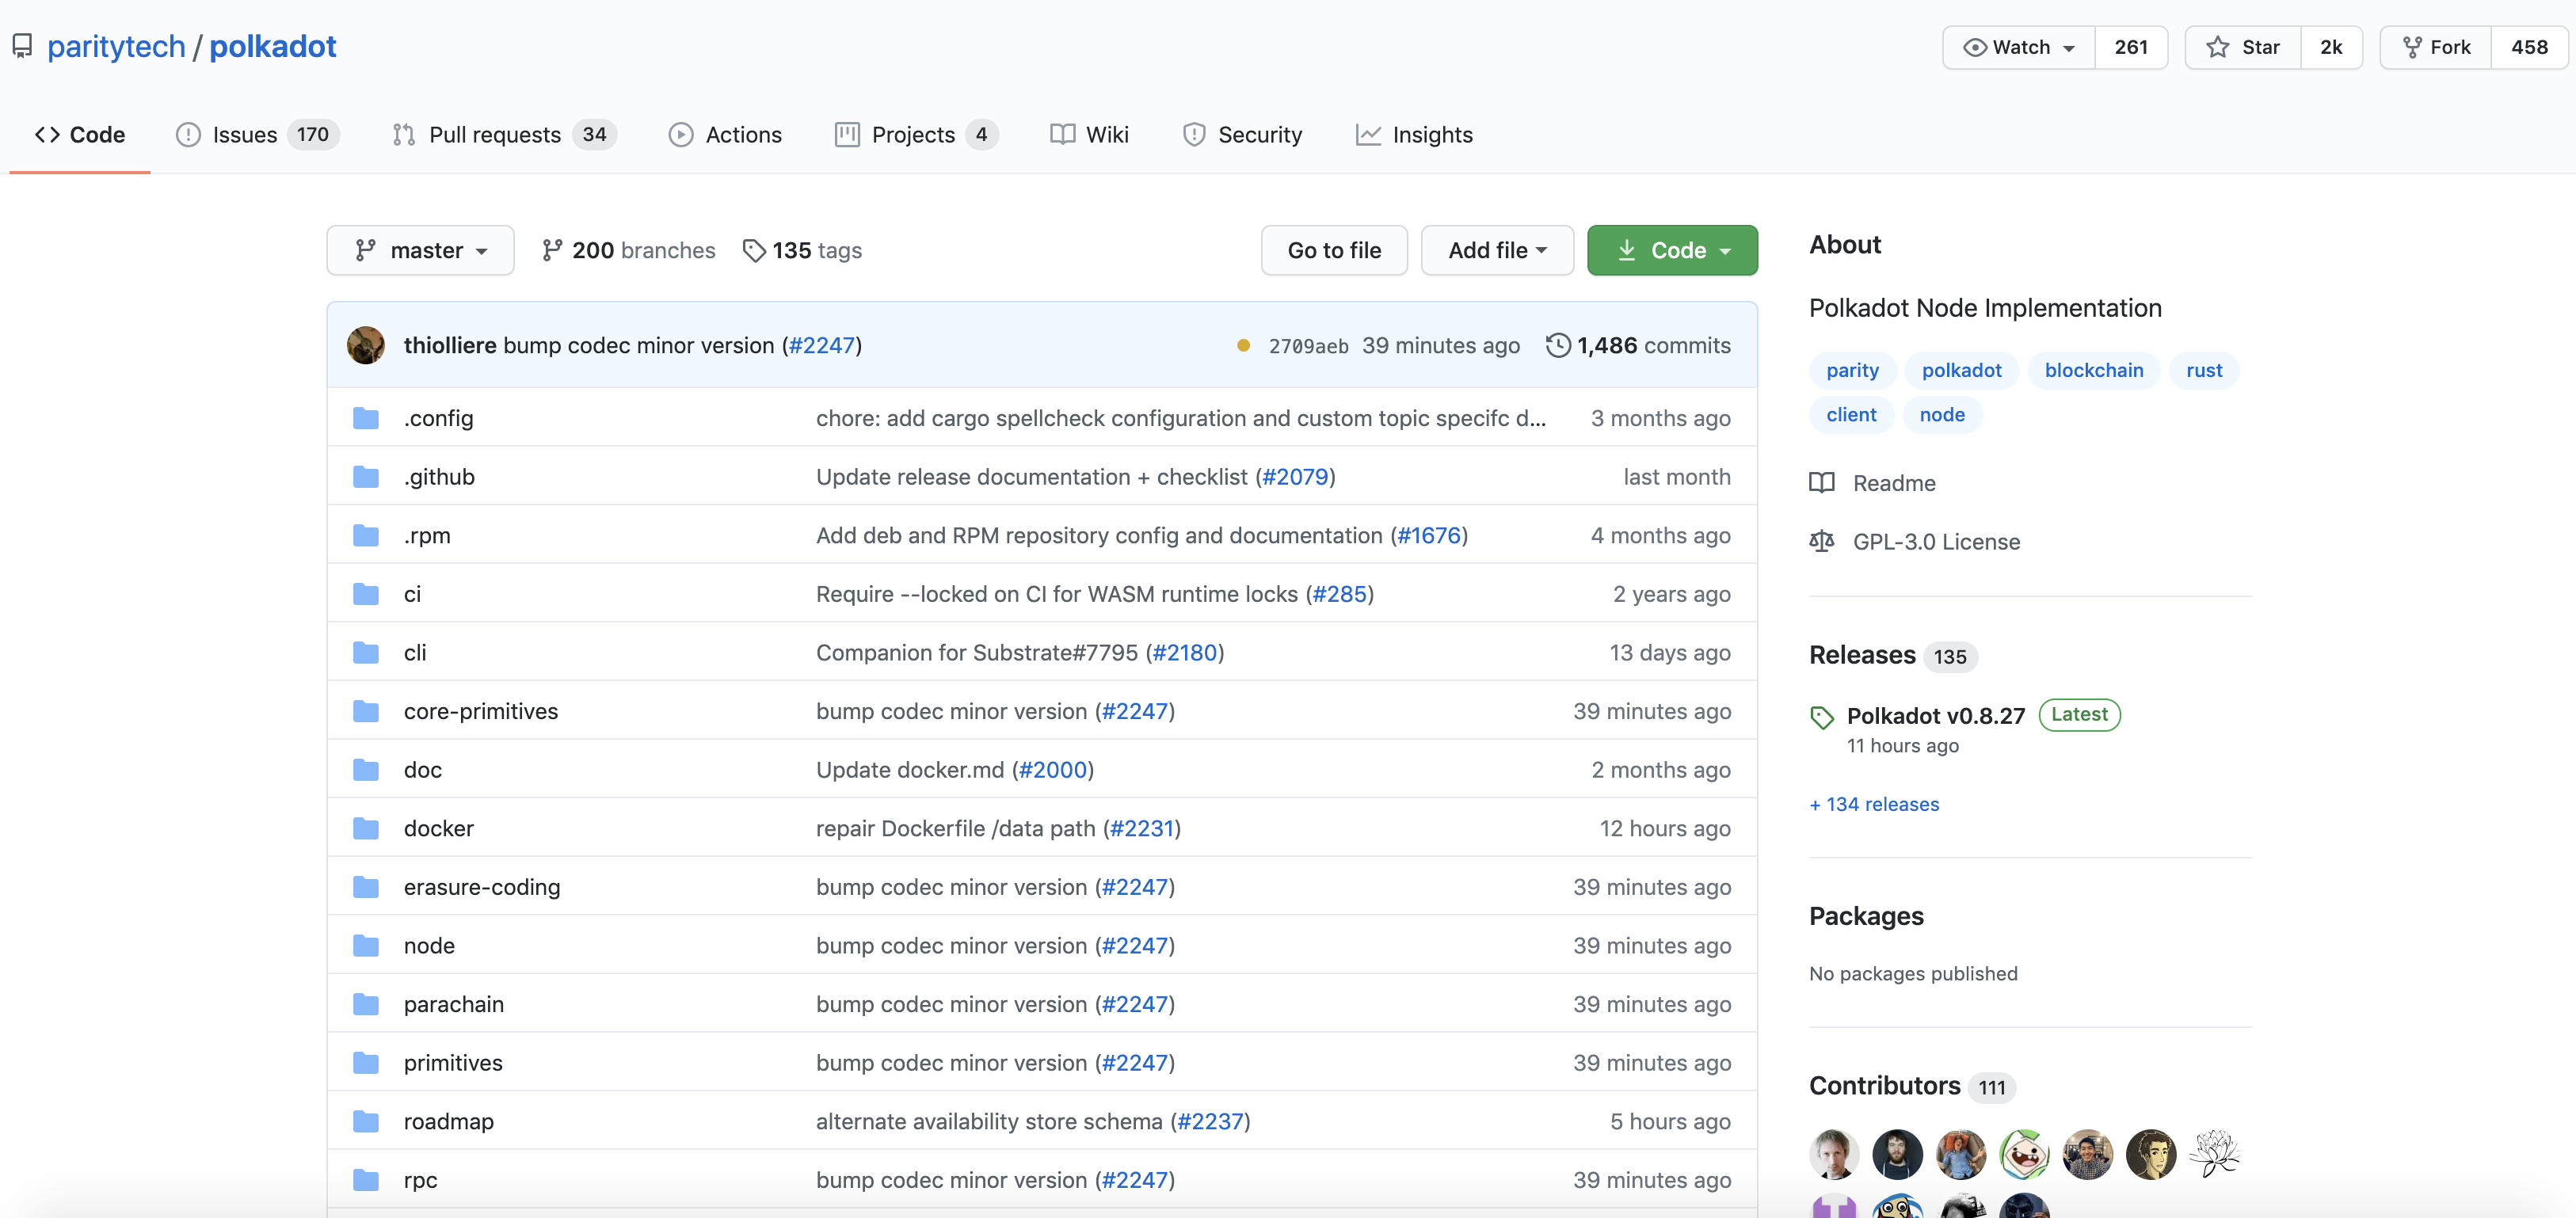Click the Go to file button

click(x=1333, y=250)
